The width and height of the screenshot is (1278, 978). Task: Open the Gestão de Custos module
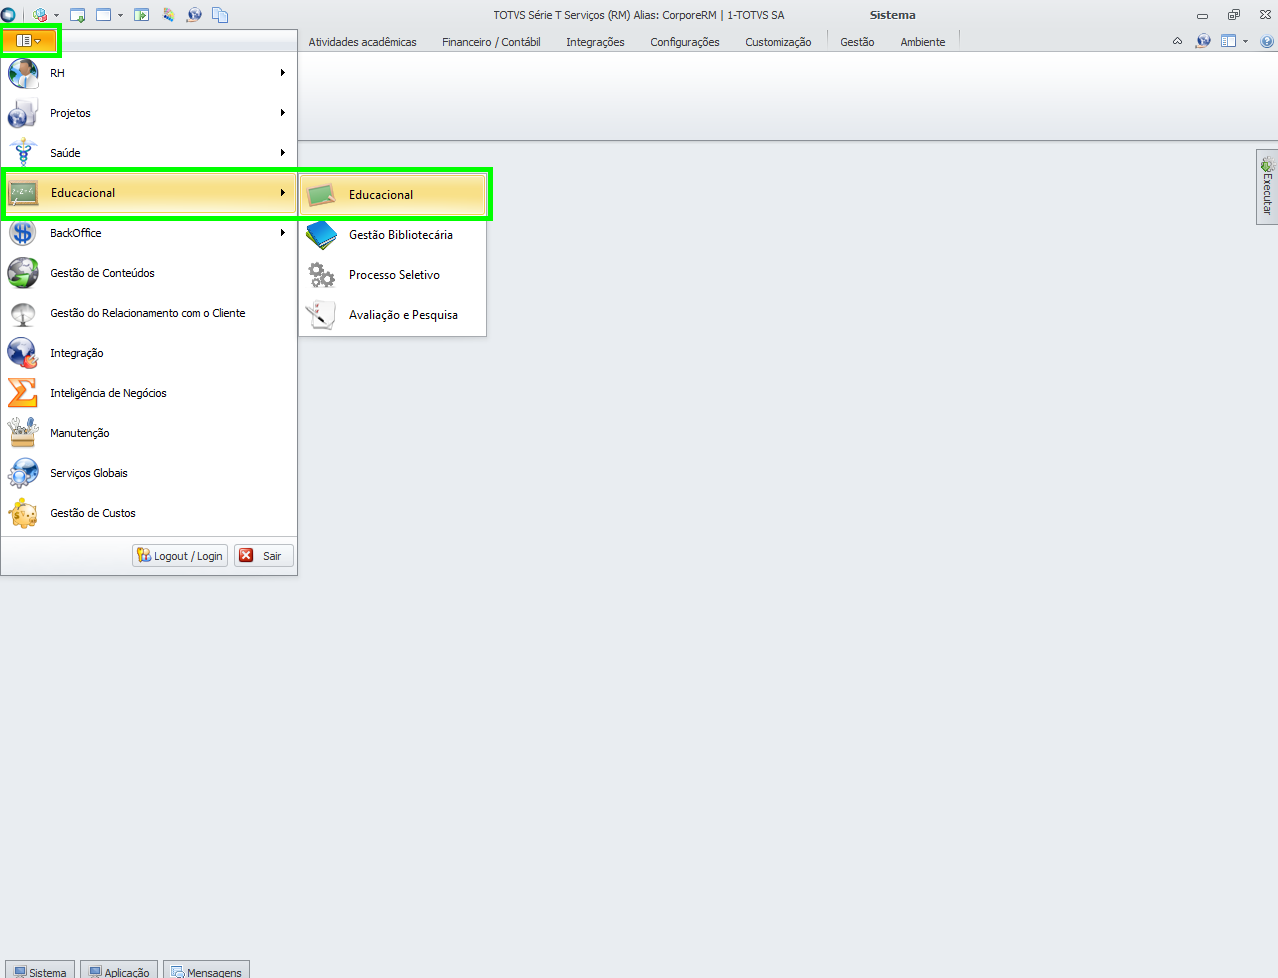tap(149, 513)
